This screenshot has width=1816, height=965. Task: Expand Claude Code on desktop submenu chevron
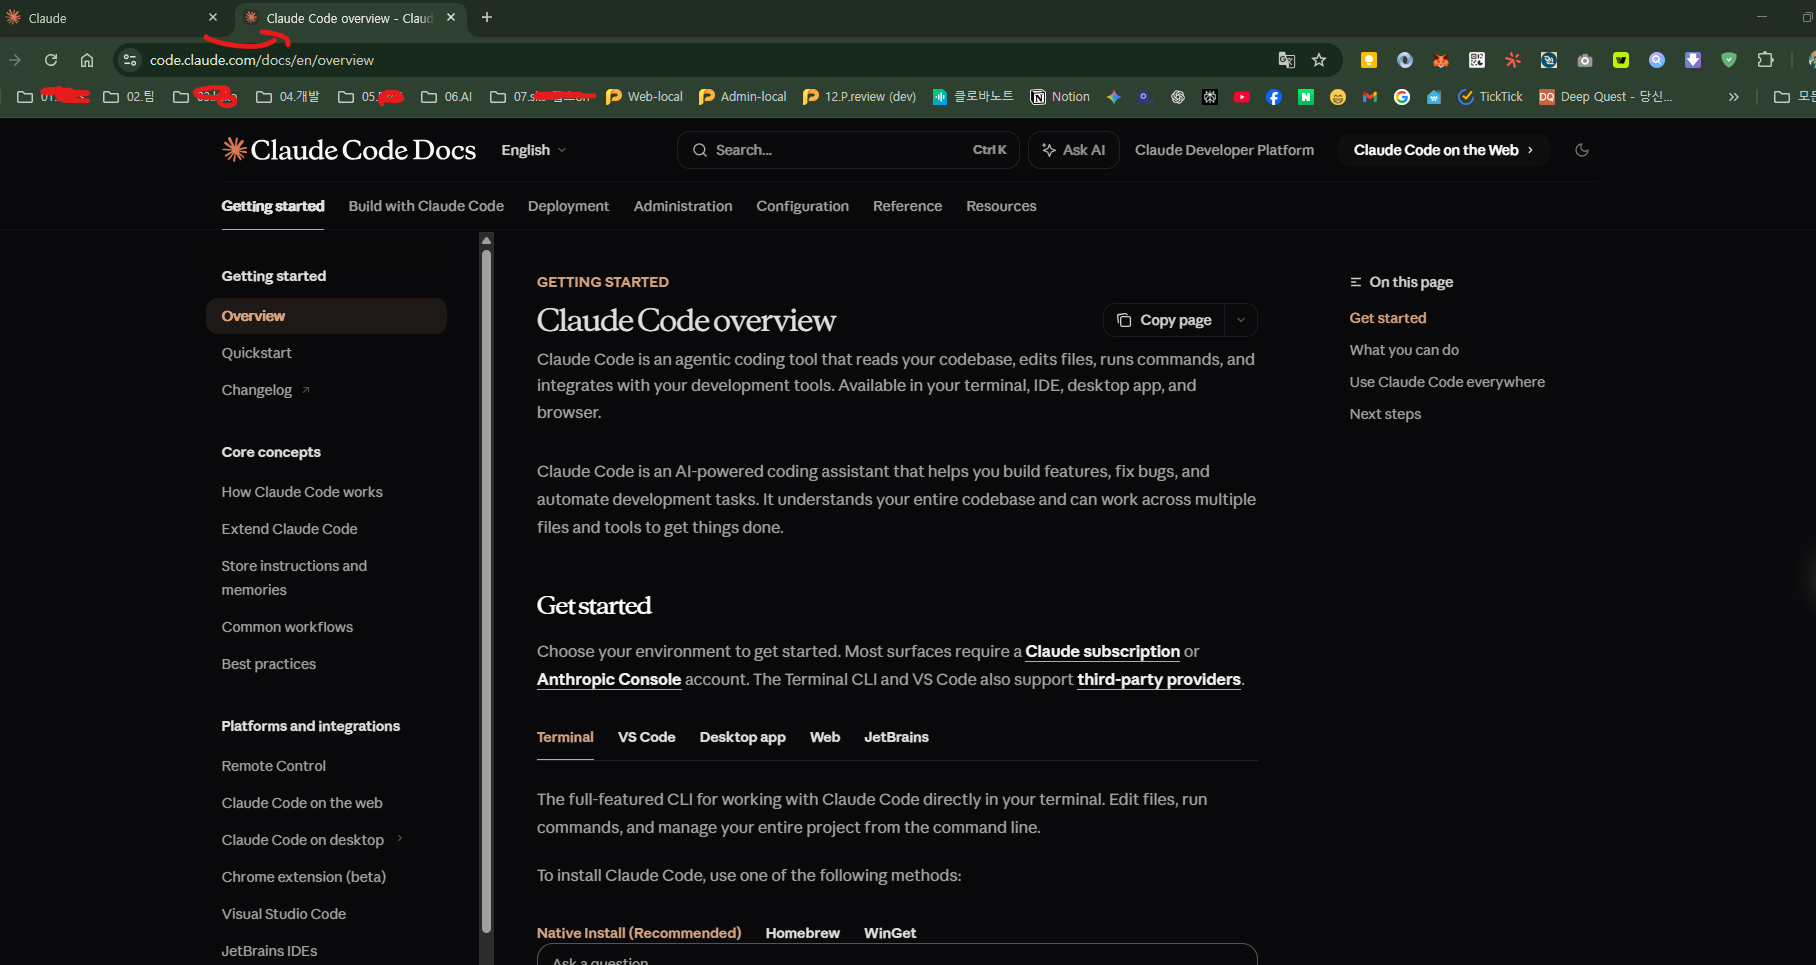pos(400,839)
